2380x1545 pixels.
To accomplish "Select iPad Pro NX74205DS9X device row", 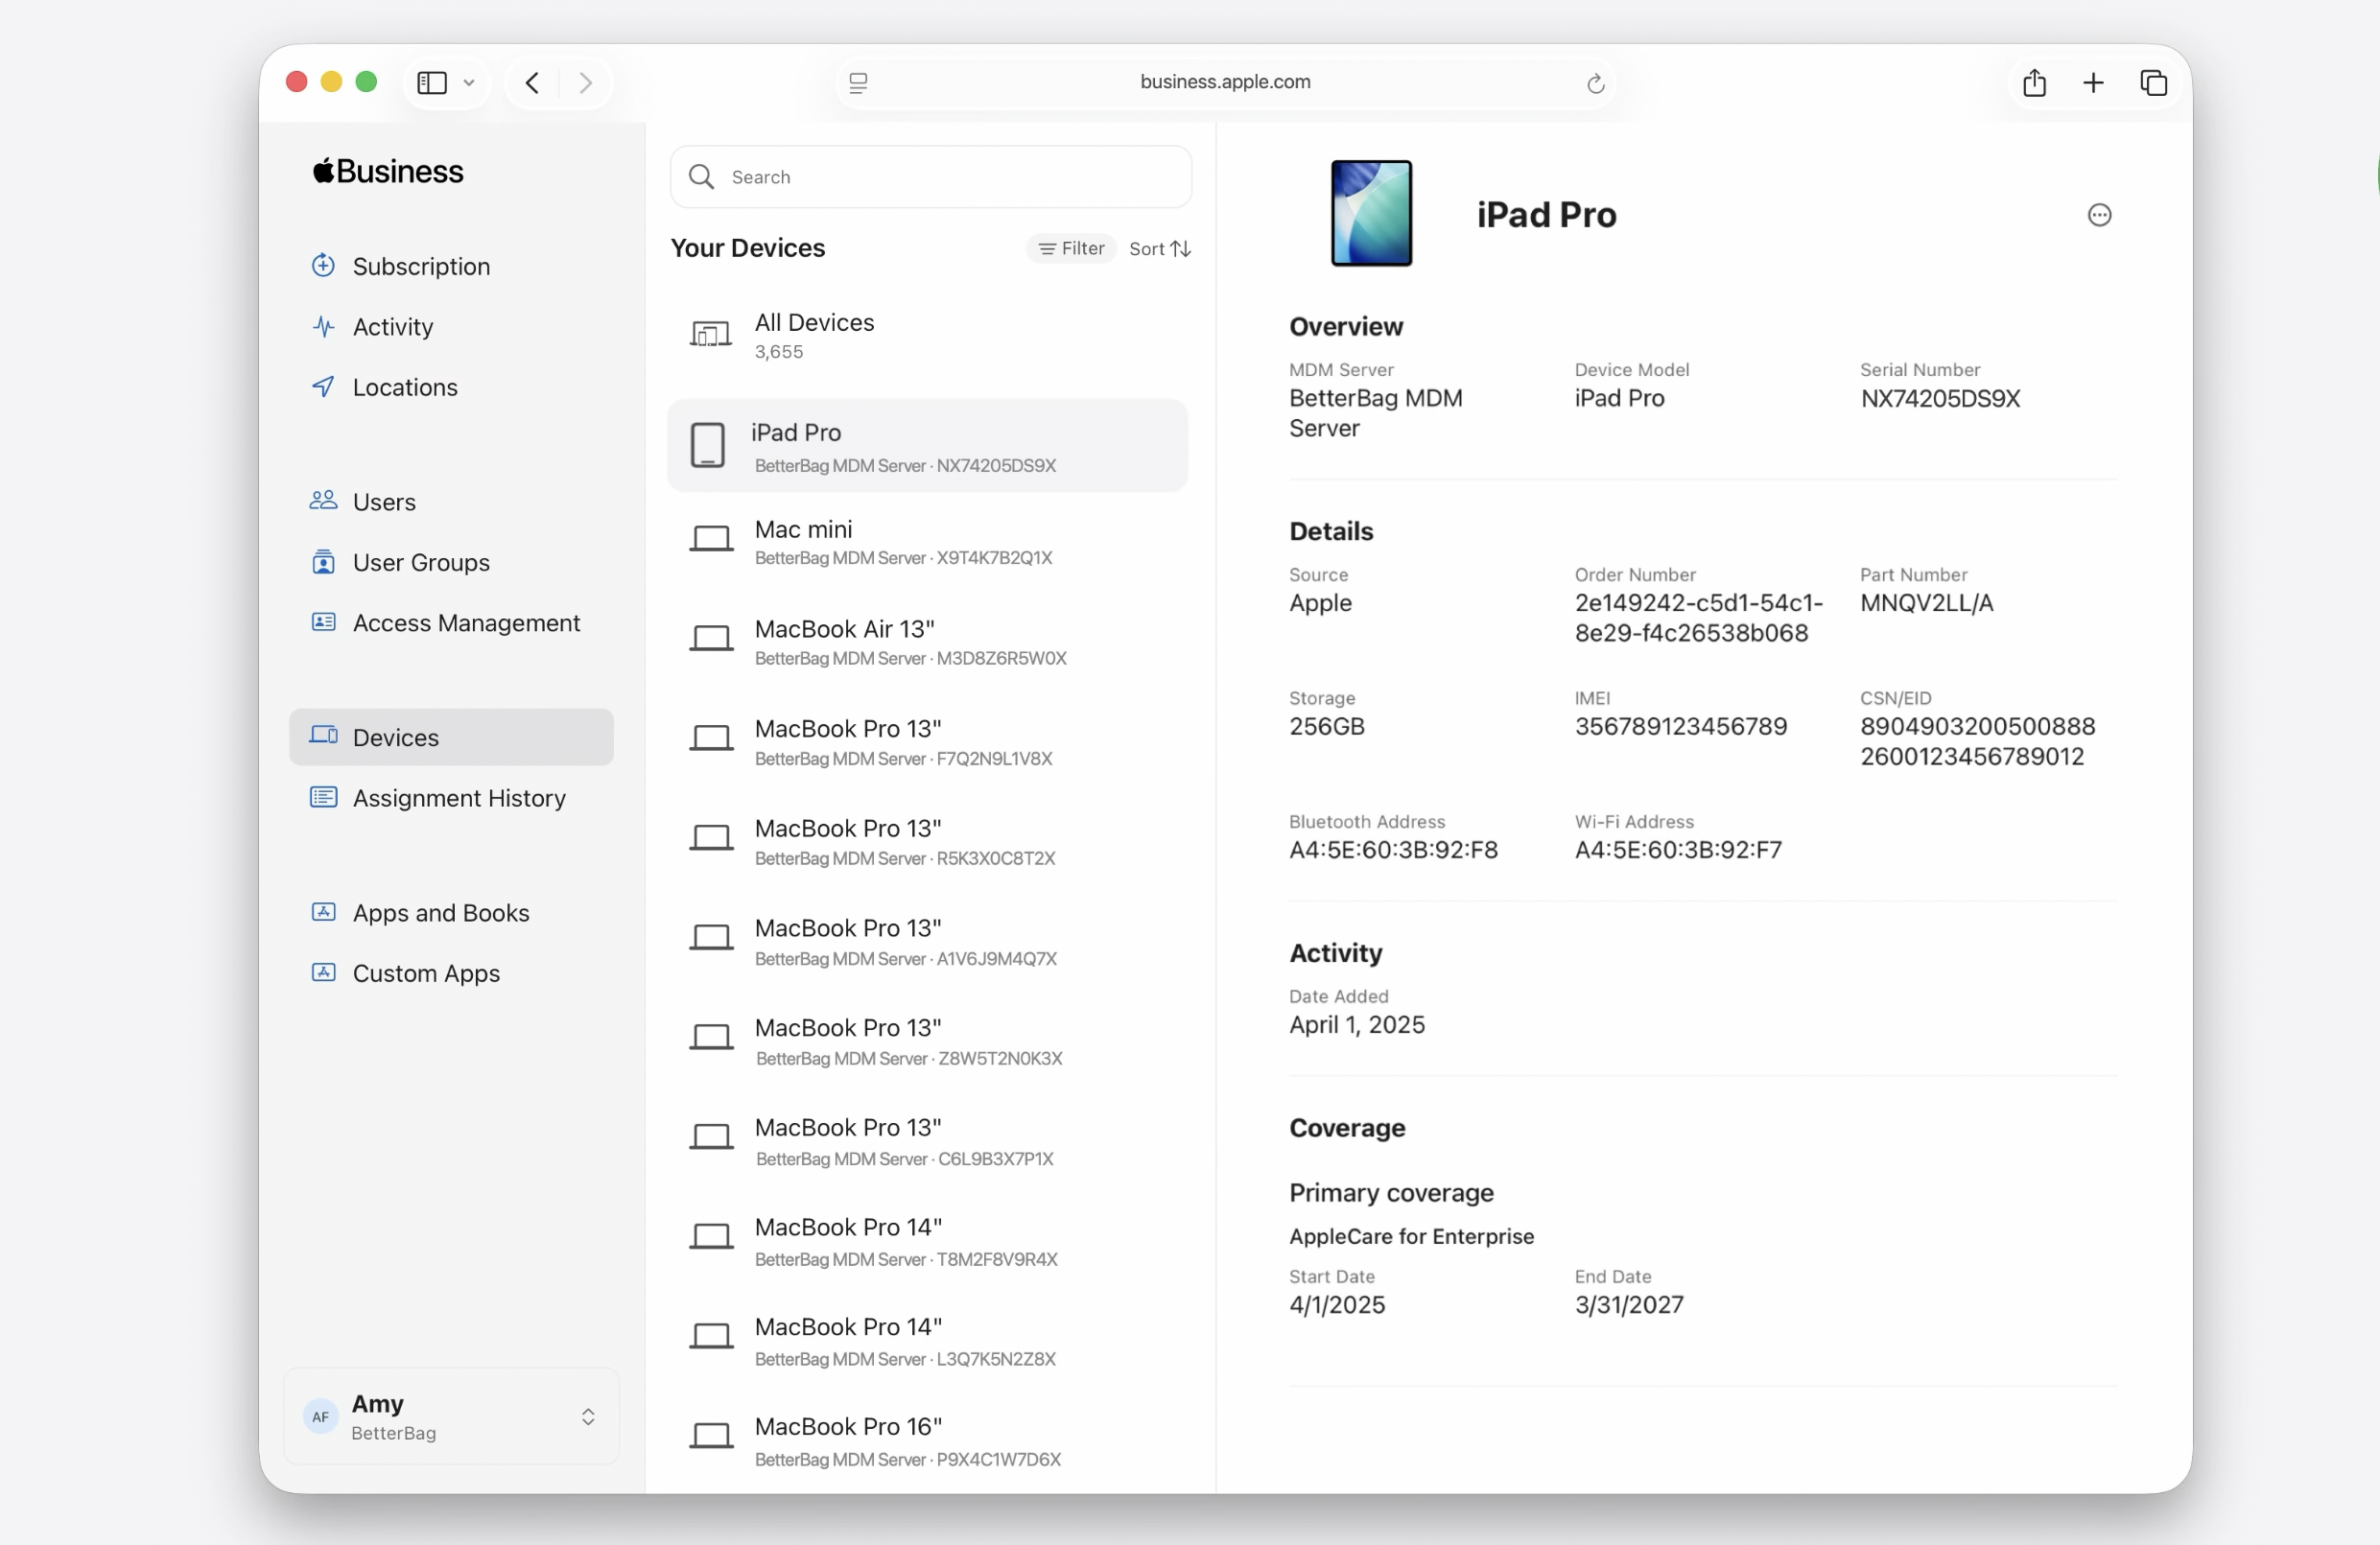I will tap(928, 446).
